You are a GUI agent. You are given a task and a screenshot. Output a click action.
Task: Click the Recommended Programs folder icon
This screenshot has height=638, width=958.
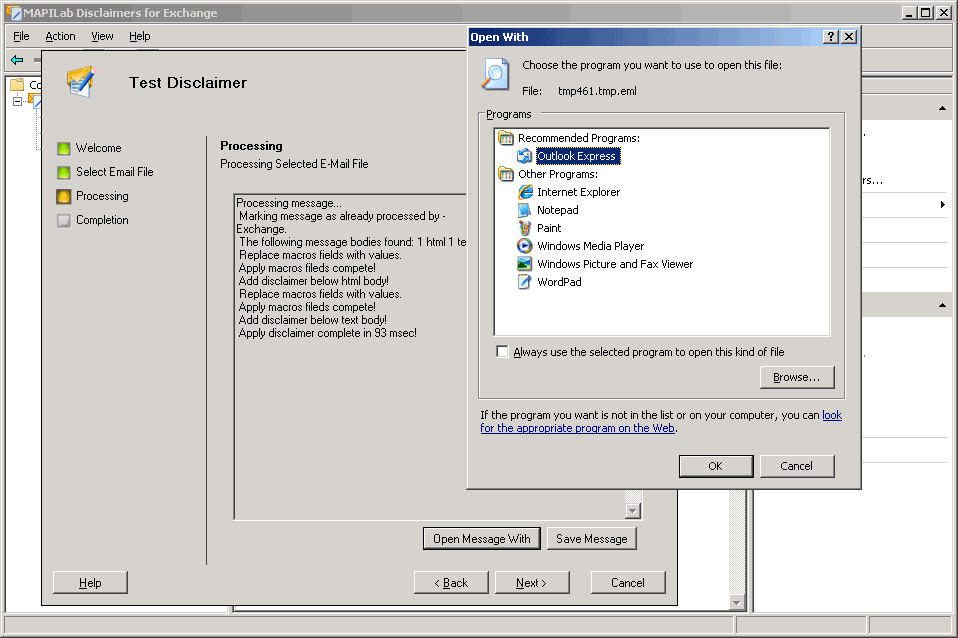pos(506,138)
